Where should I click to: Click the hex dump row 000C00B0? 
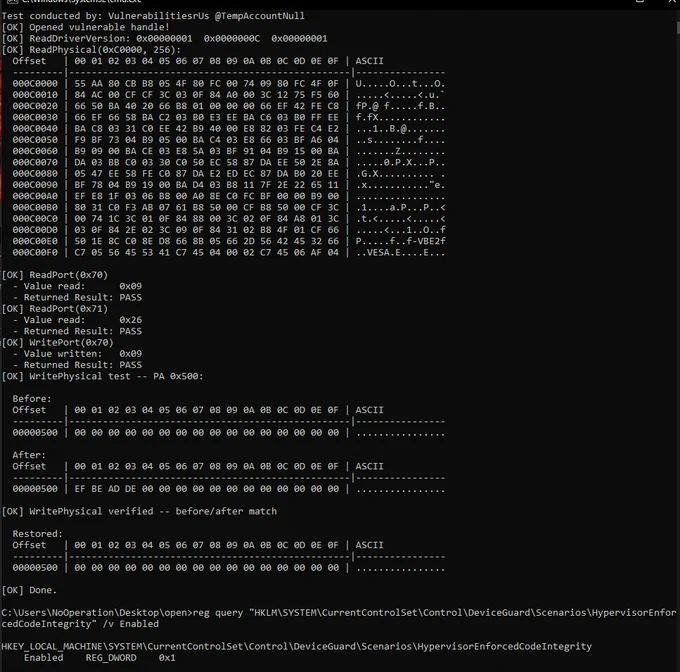[x=229, y=208]
